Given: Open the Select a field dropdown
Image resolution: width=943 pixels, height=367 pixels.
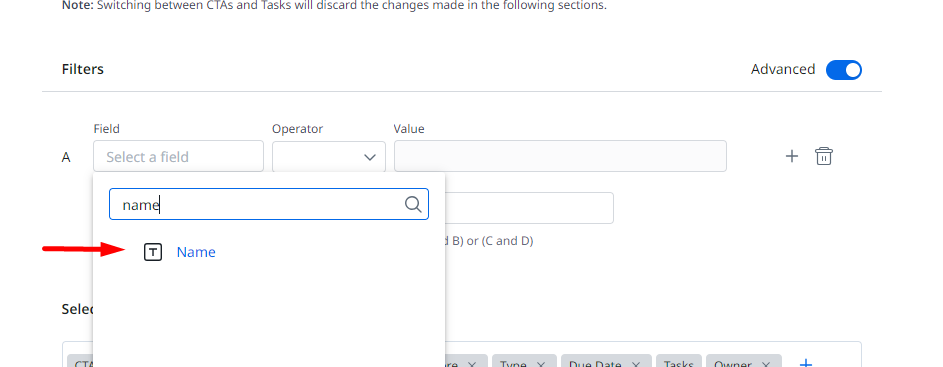Looking at the screenshot, I should tap(178, 156).
